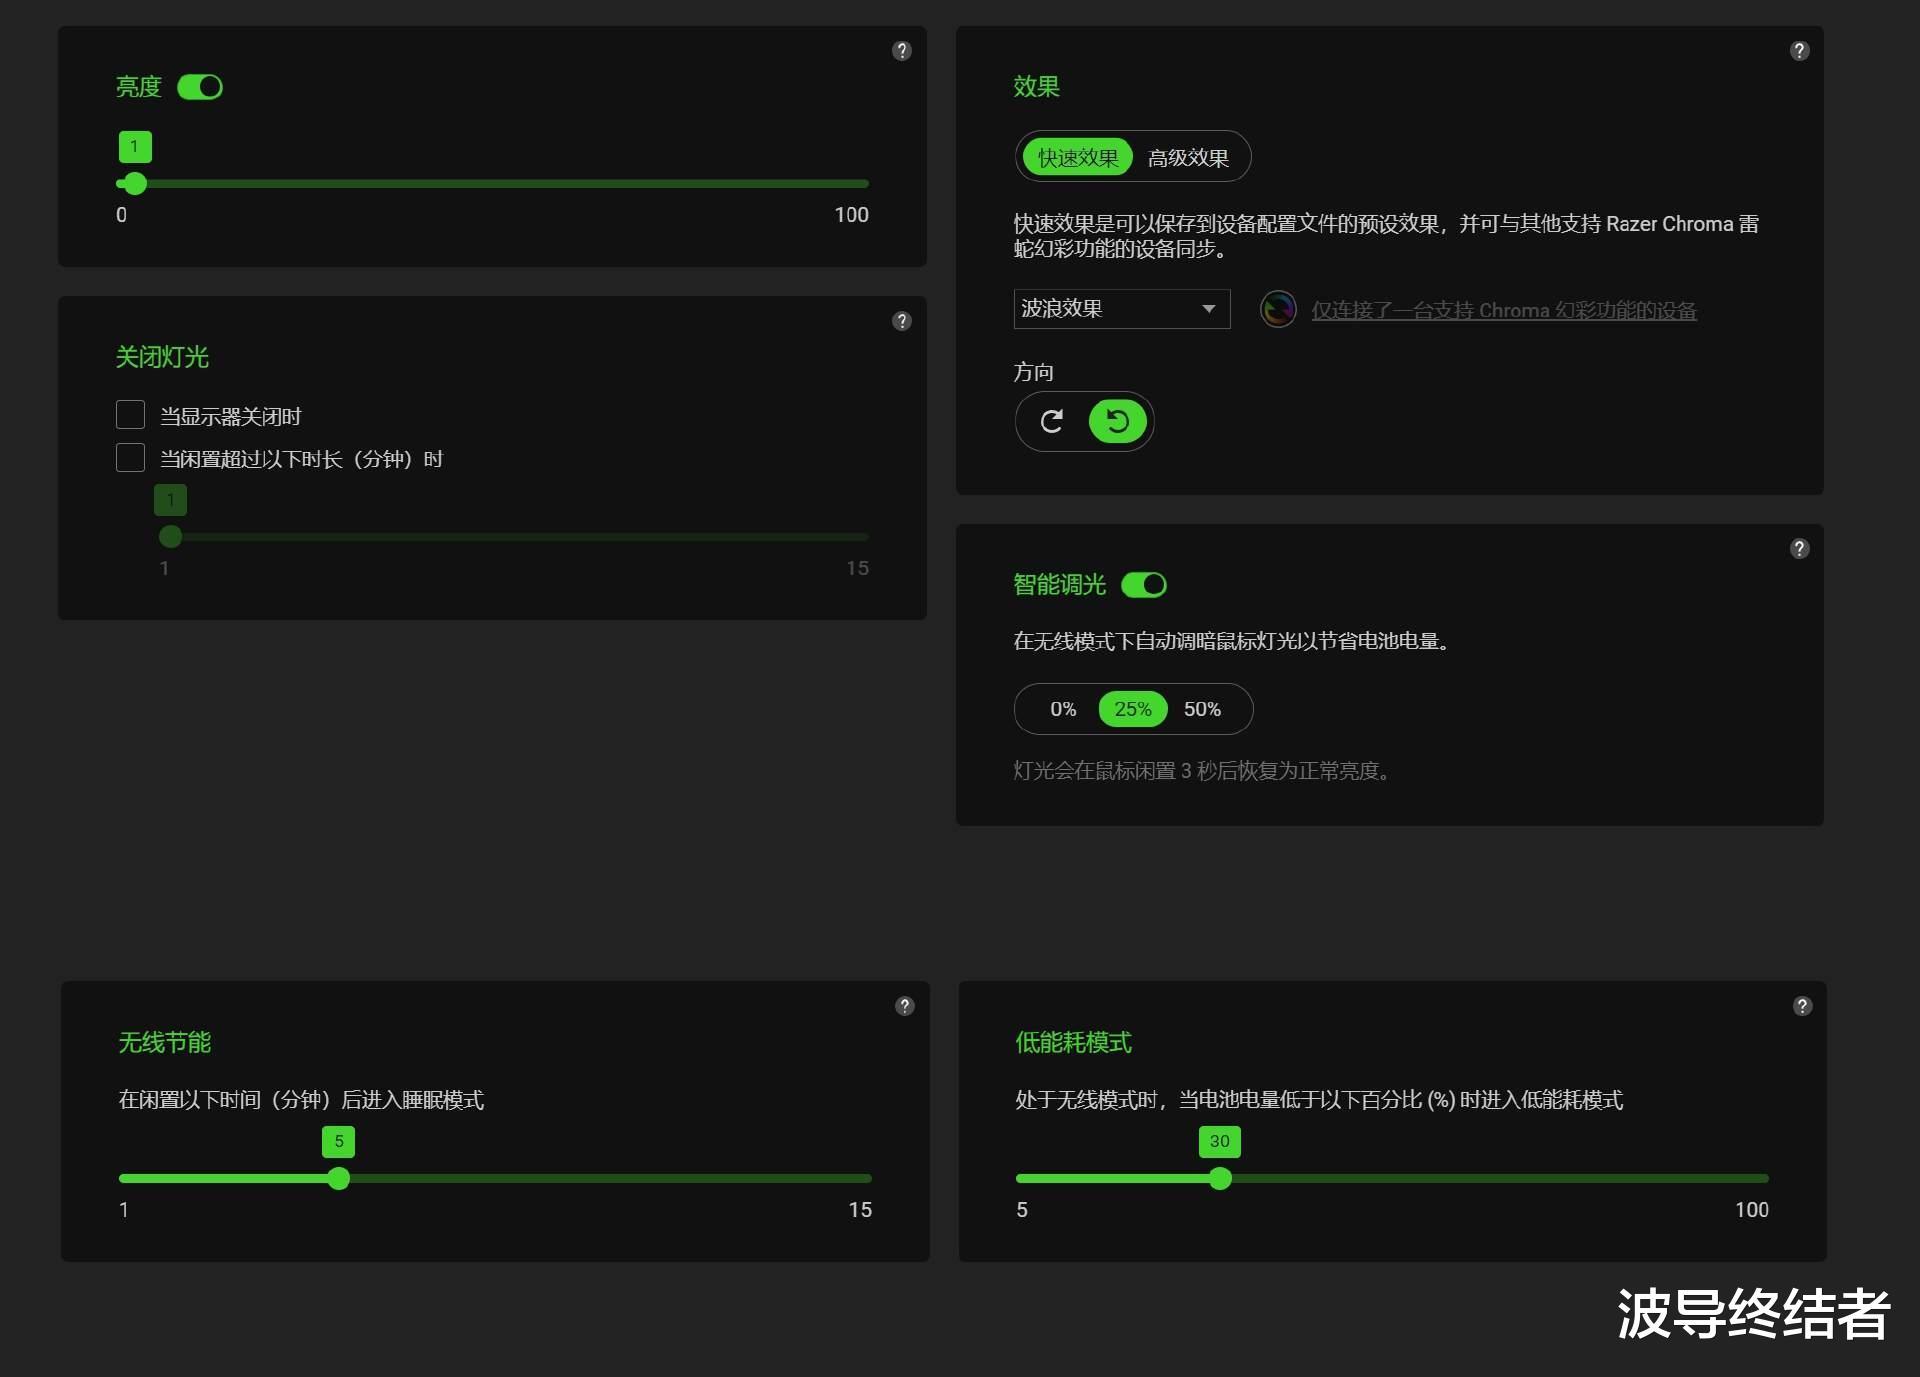Open the 波浪效果 effect dropdown
Screen dimensions: 1920x1377
pyautogui.click(x=1121, y=309)
